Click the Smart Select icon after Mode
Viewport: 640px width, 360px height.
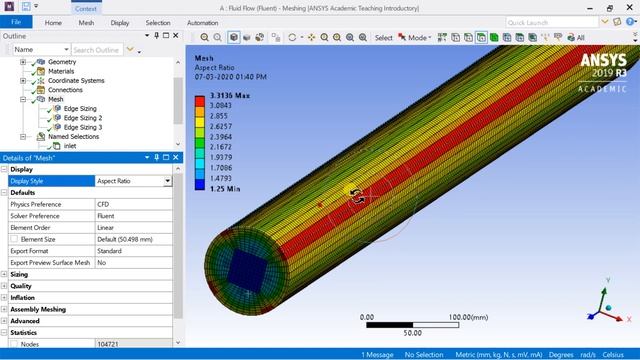point(442,38)
